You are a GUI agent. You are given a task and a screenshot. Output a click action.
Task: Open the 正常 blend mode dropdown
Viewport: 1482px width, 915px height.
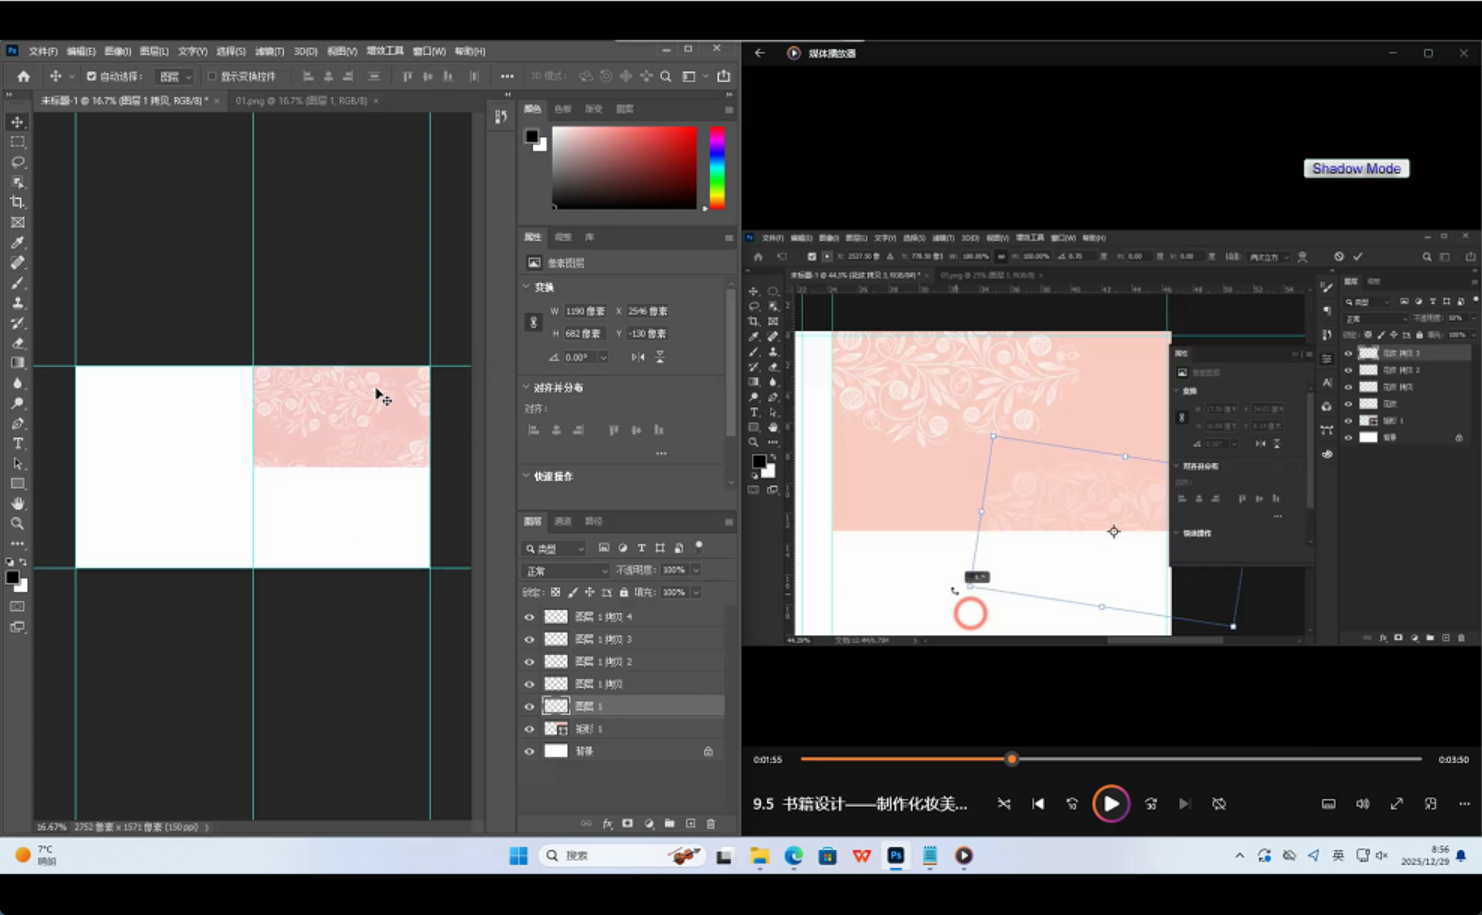pyautogui.click(x=565, y=570)
